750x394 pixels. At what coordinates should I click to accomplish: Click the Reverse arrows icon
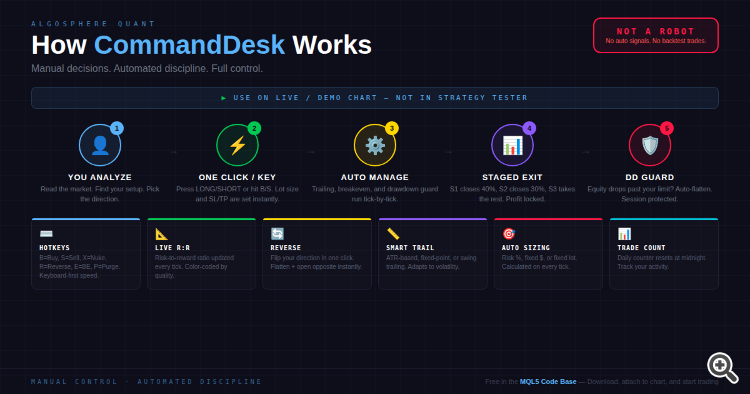point(277,234)
